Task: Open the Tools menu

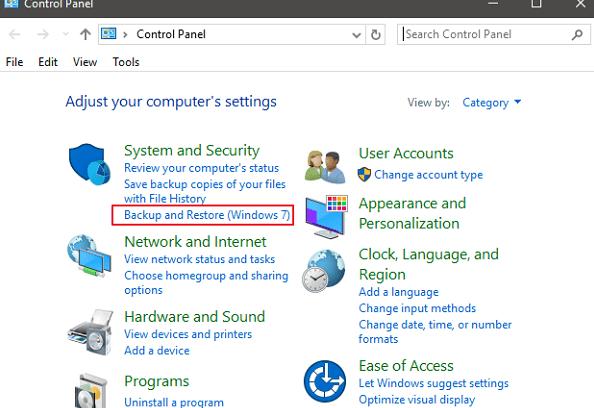Action: click(126, 62)
